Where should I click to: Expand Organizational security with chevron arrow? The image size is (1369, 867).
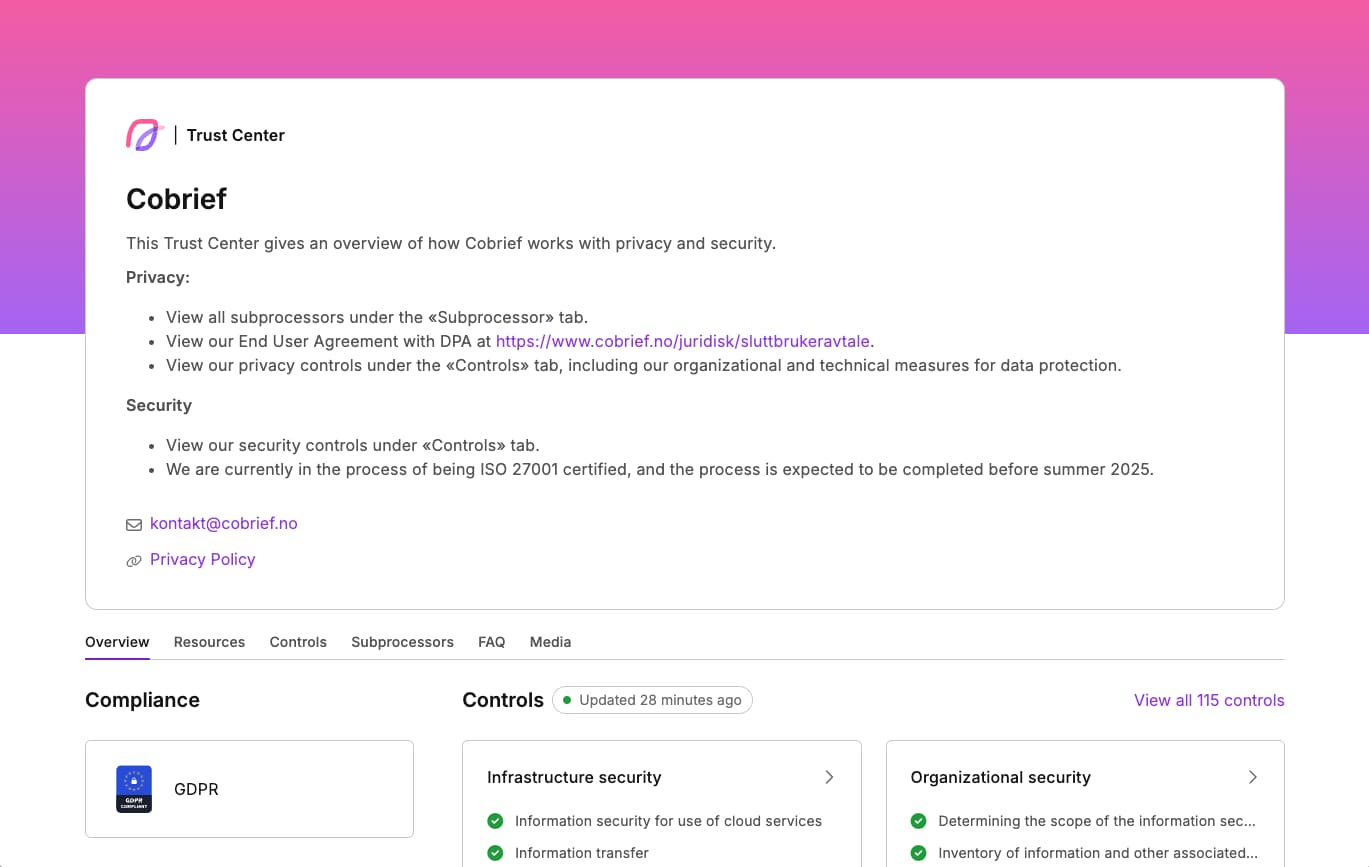pyautogui.click(x=1252, y=777)
